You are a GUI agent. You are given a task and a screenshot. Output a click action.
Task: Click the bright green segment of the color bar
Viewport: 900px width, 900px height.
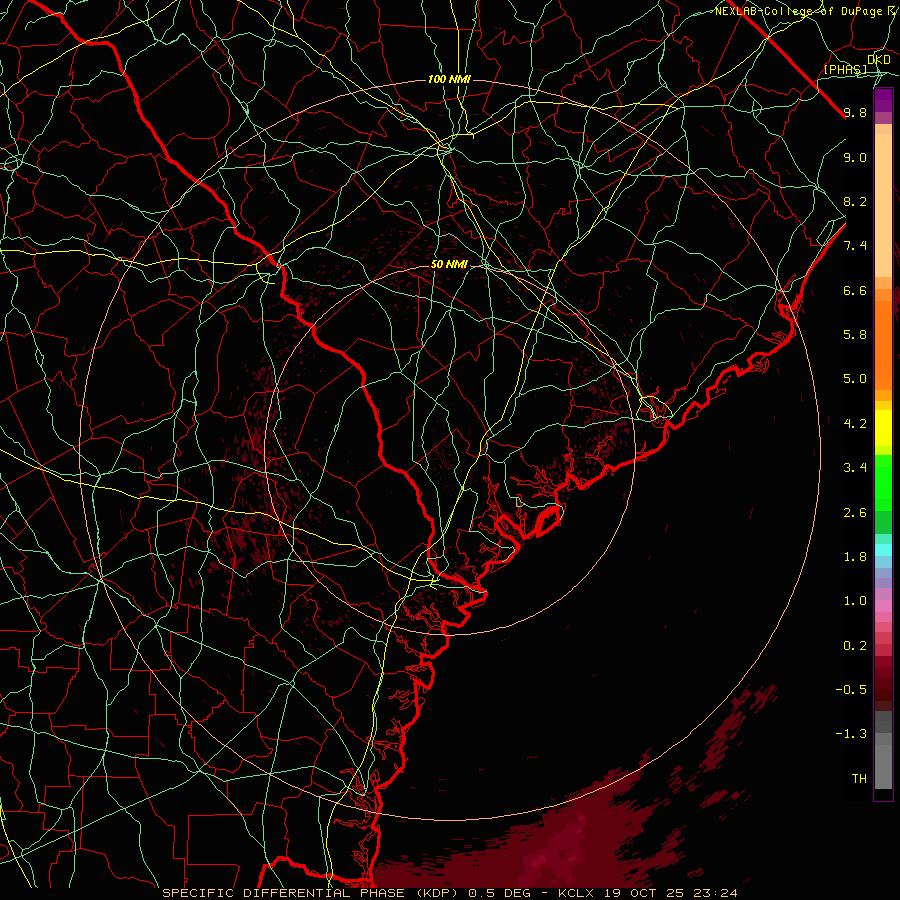[x=883, y=483]
